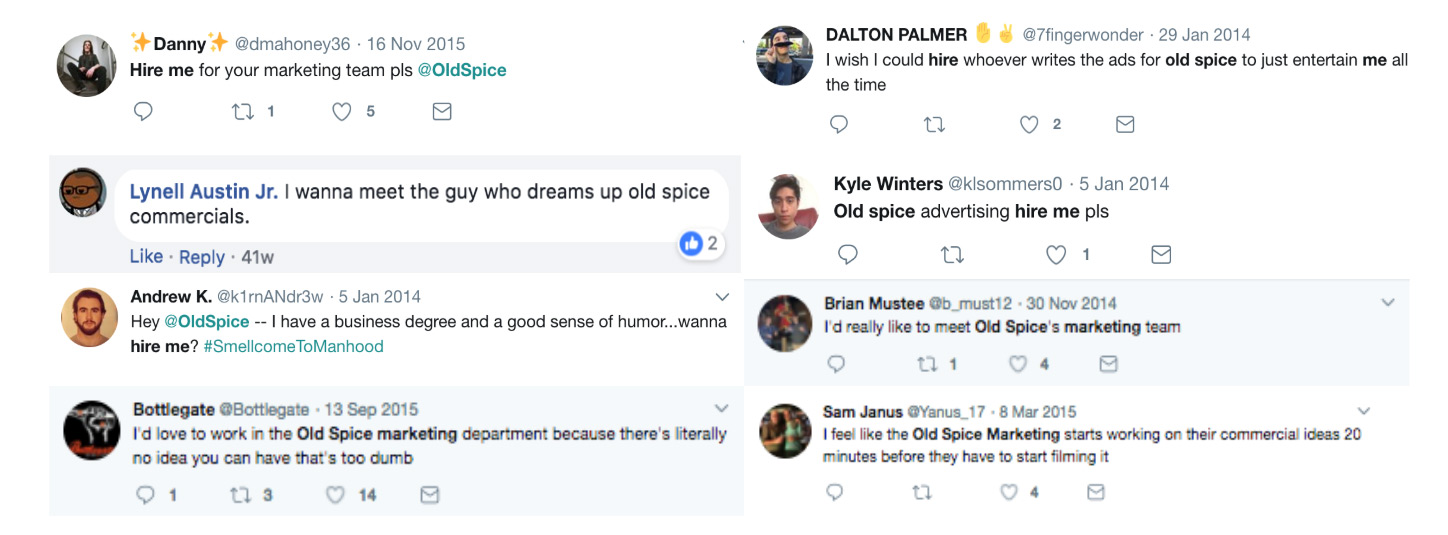Message Kyle Winters' tweet envelope icon
Viewport: 1448px width, 535px height.
pos(1161,255)
